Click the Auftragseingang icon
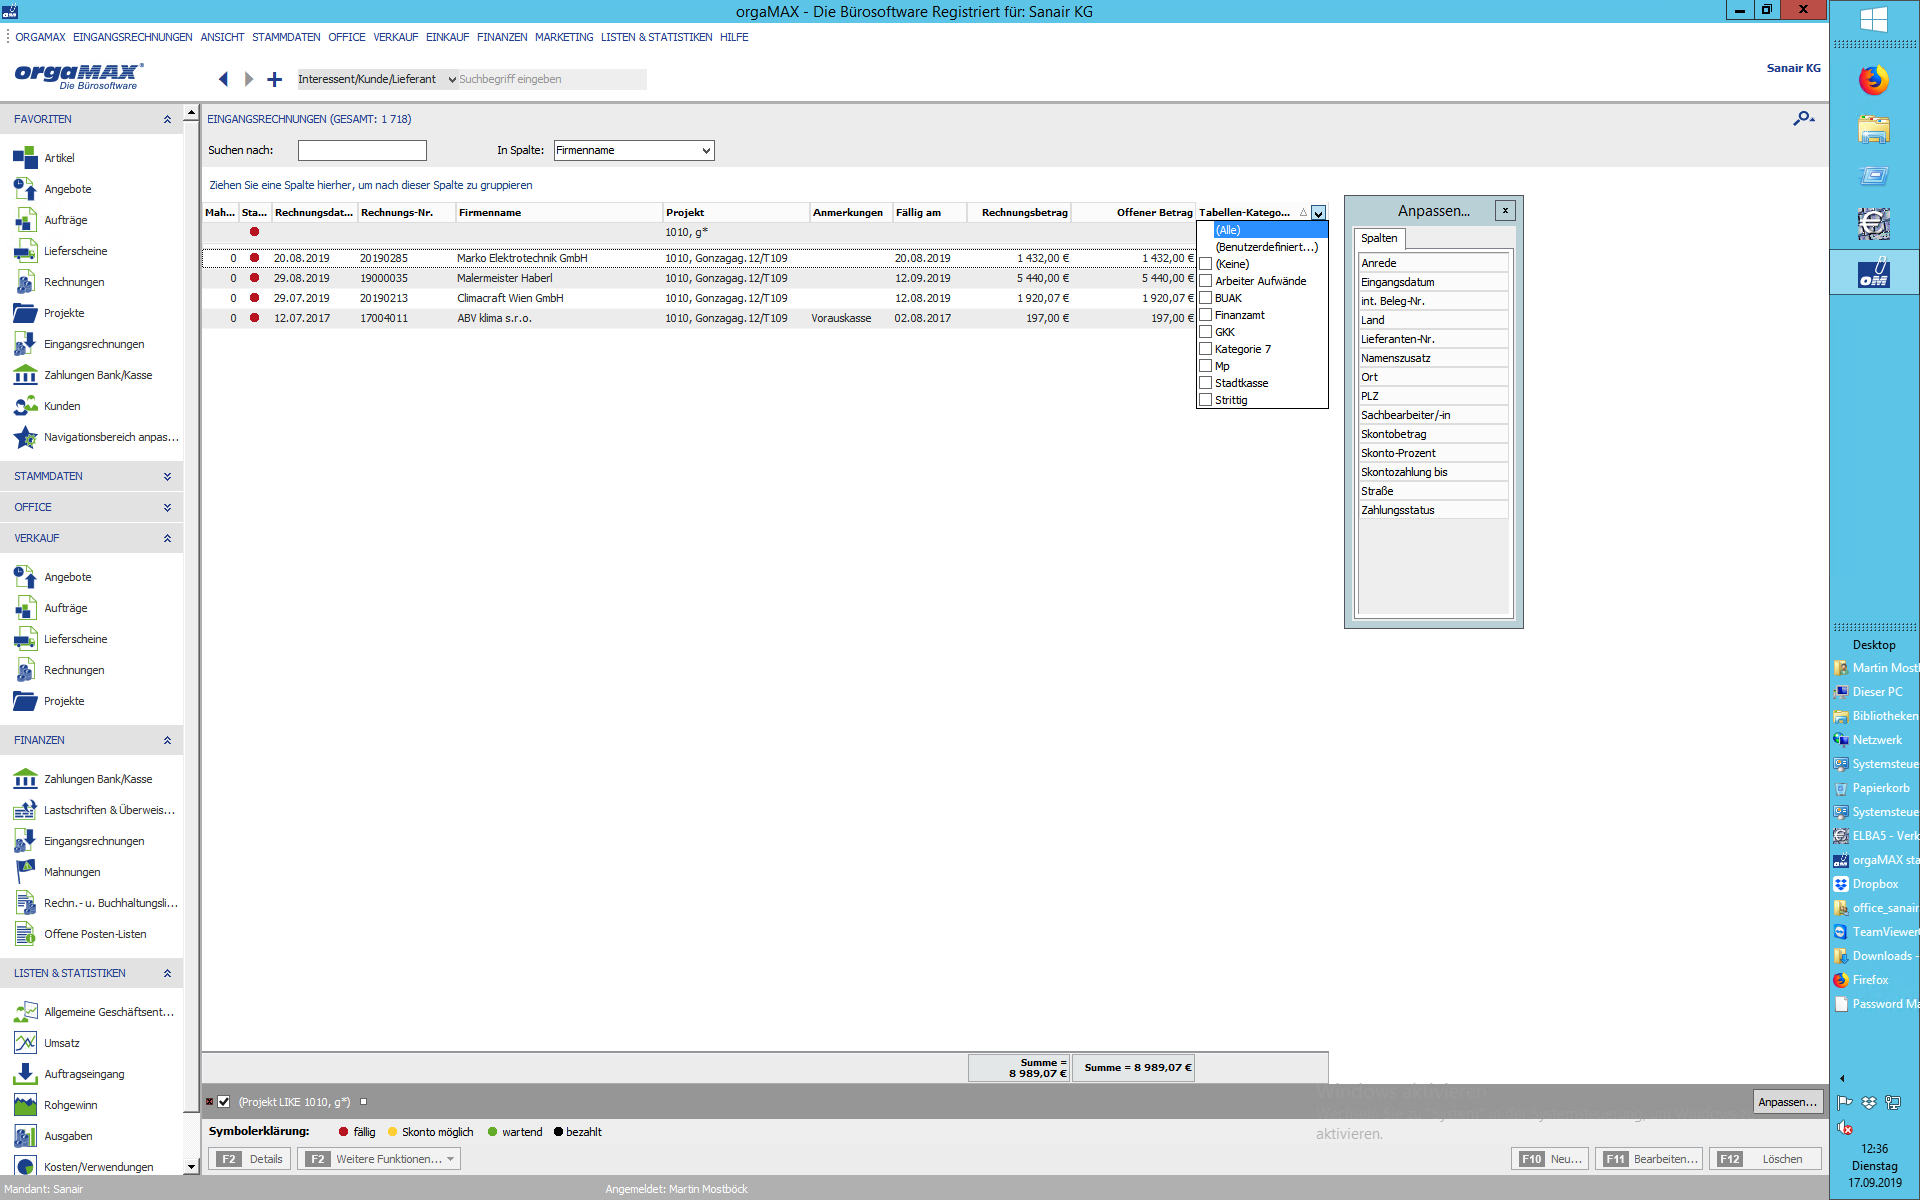Screen dimensions: 1920x1200 25,1074
